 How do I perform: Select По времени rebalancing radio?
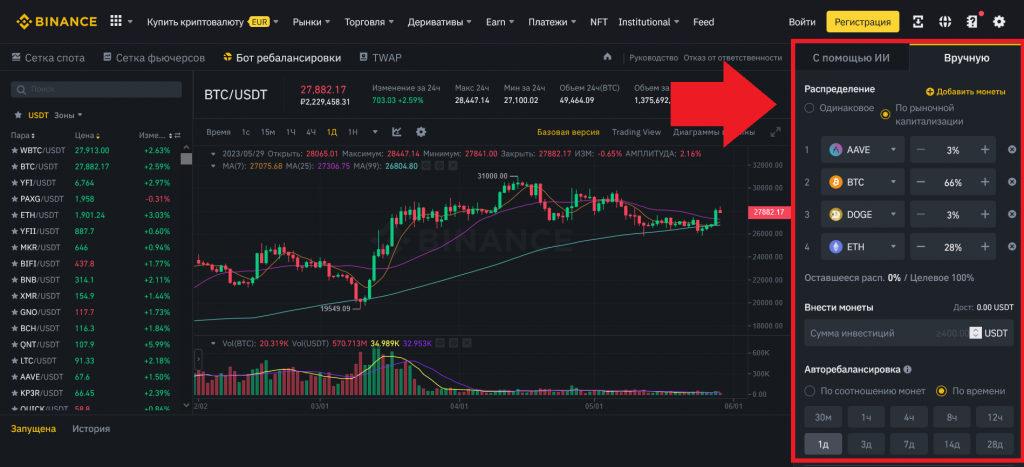[x=941, y=391]
